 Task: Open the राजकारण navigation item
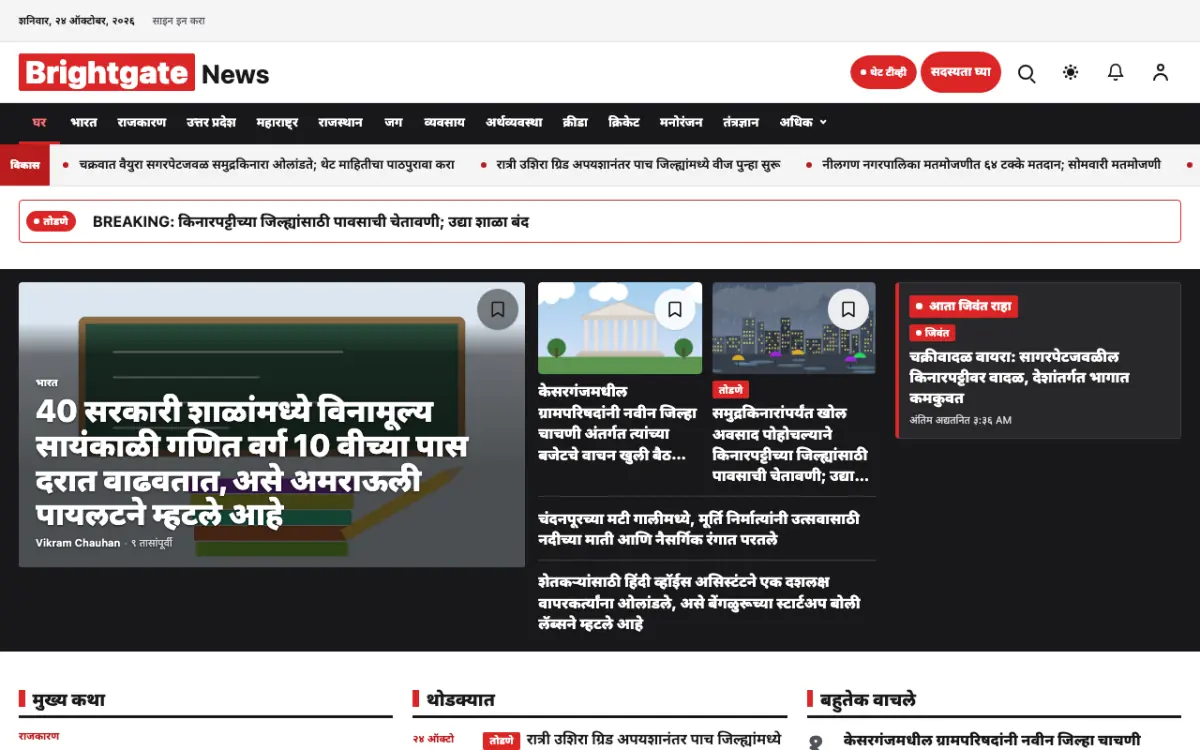[x=141, y=122]
